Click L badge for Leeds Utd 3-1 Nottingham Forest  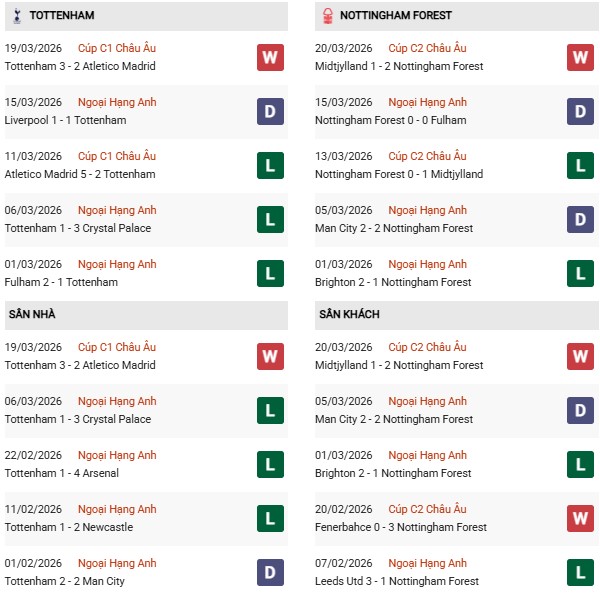[580, 572]
